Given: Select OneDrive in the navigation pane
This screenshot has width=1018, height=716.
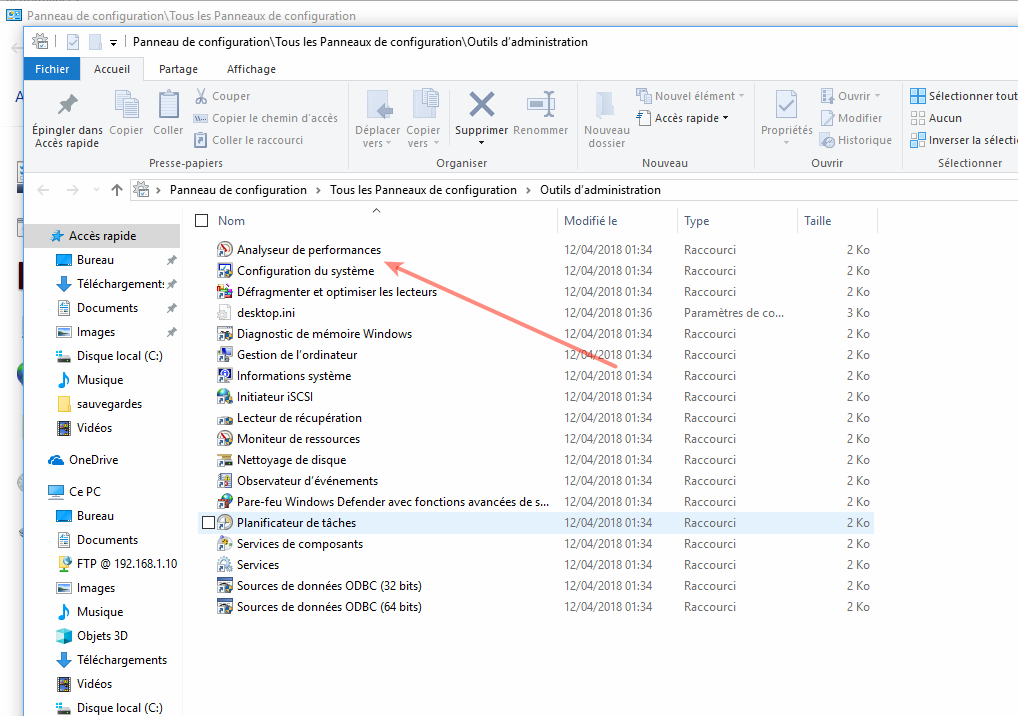Looking at the screenshot, I should tap(92, 460).
